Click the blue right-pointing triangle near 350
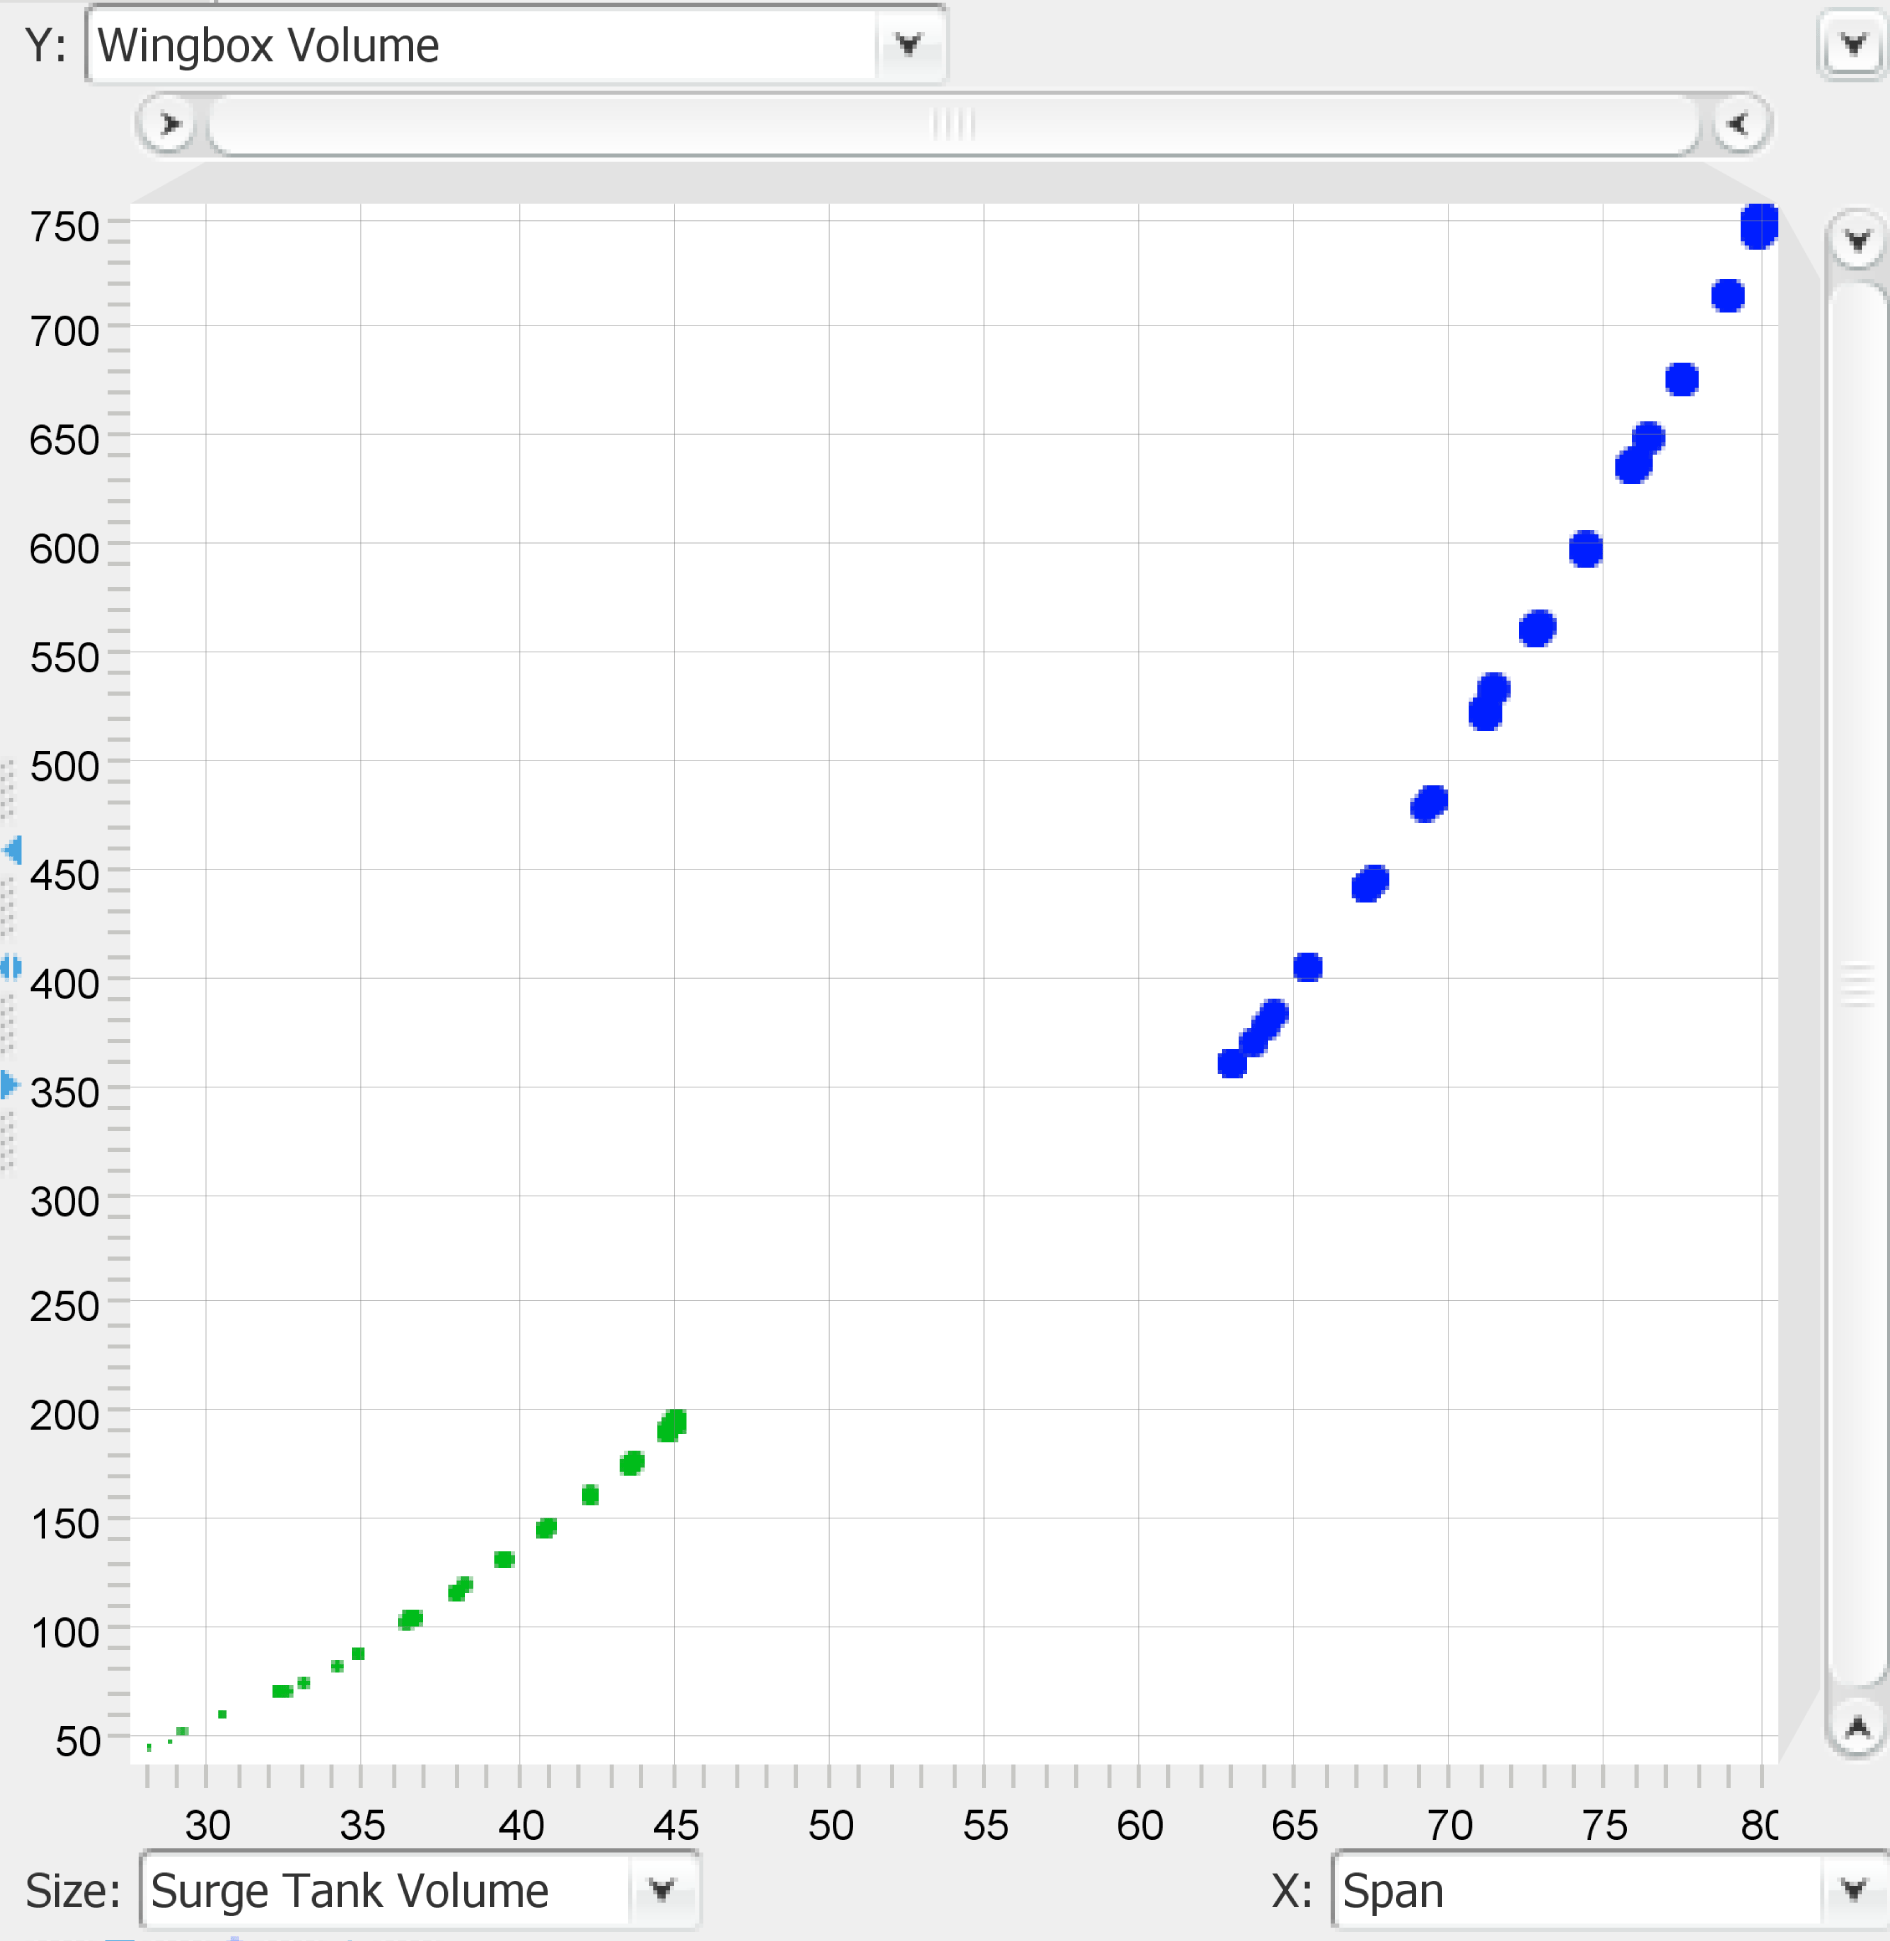1890x1941 pixels. point(10,1084)
